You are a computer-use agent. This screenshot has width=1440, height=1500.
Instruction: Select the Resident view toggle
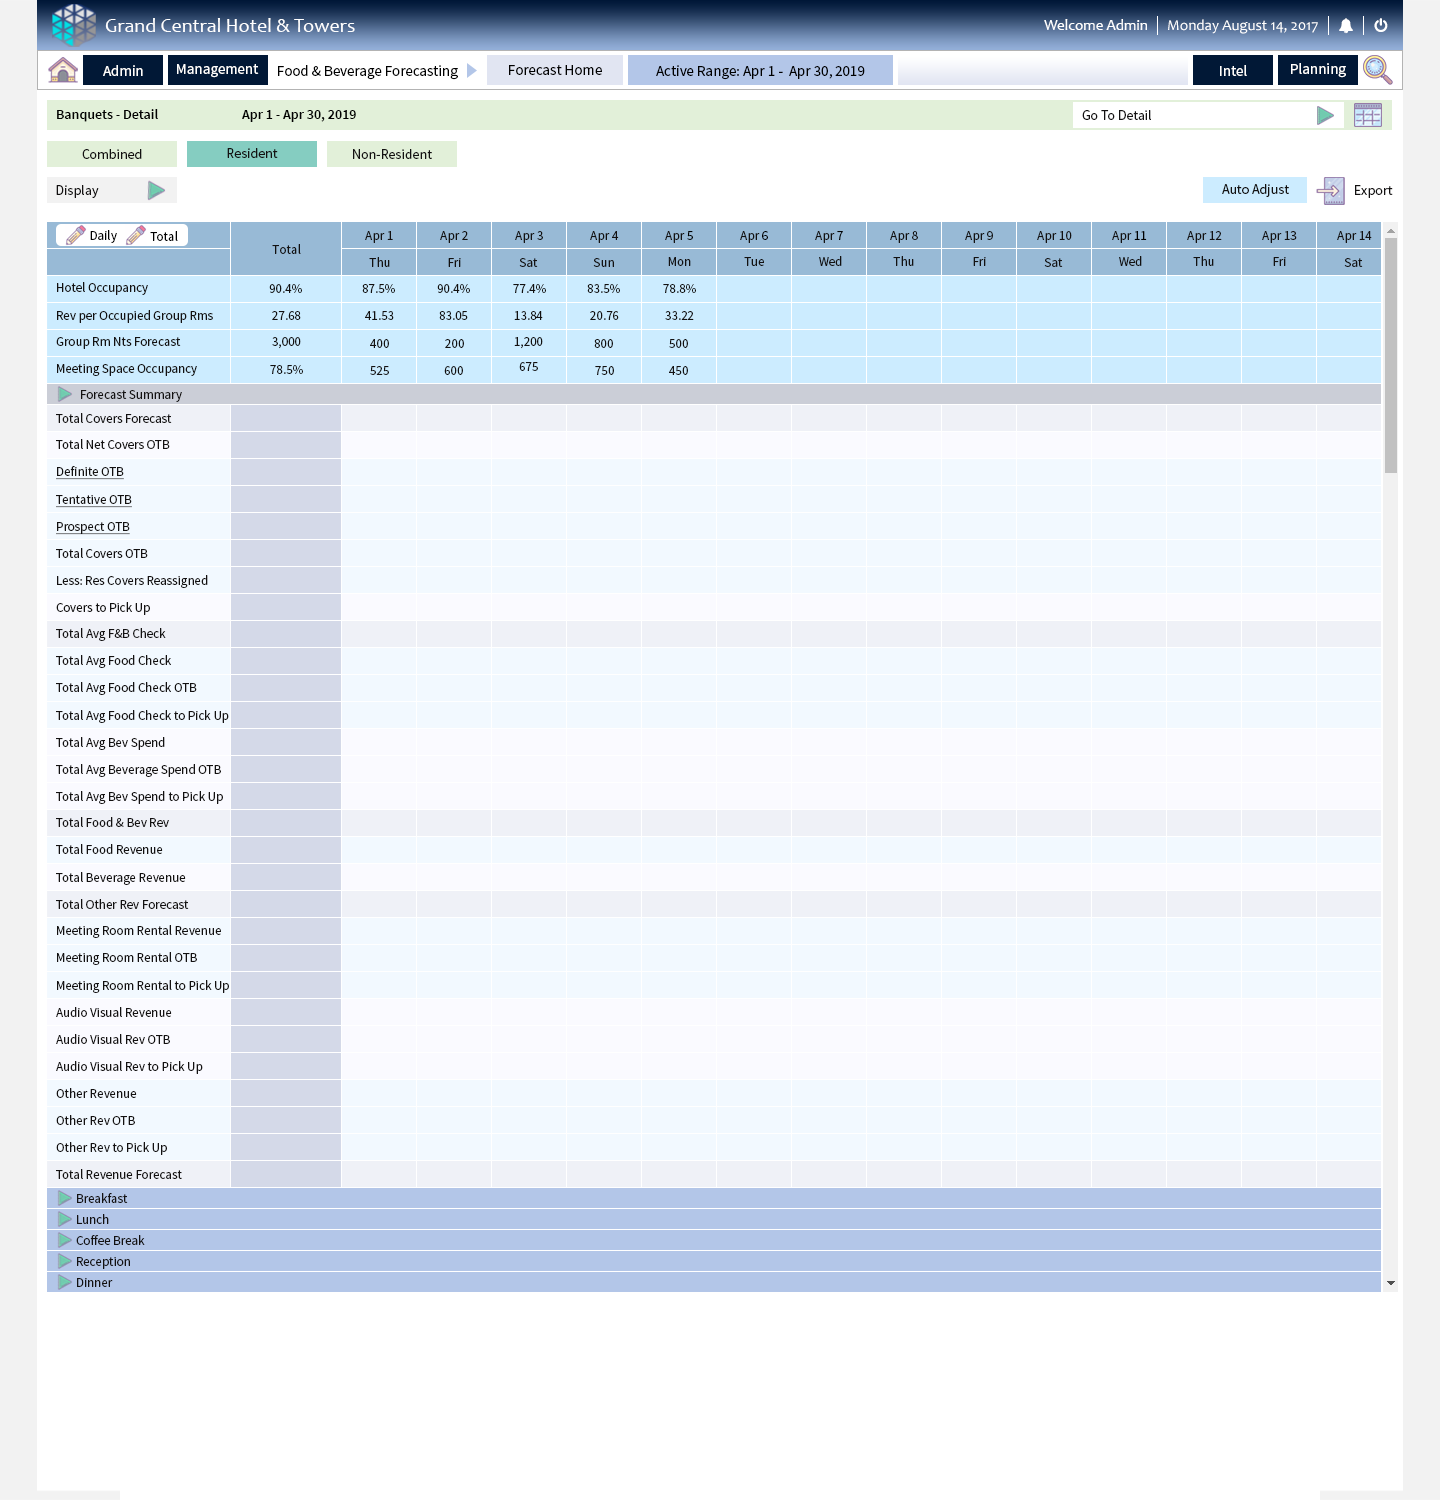[x=252, y=154]
